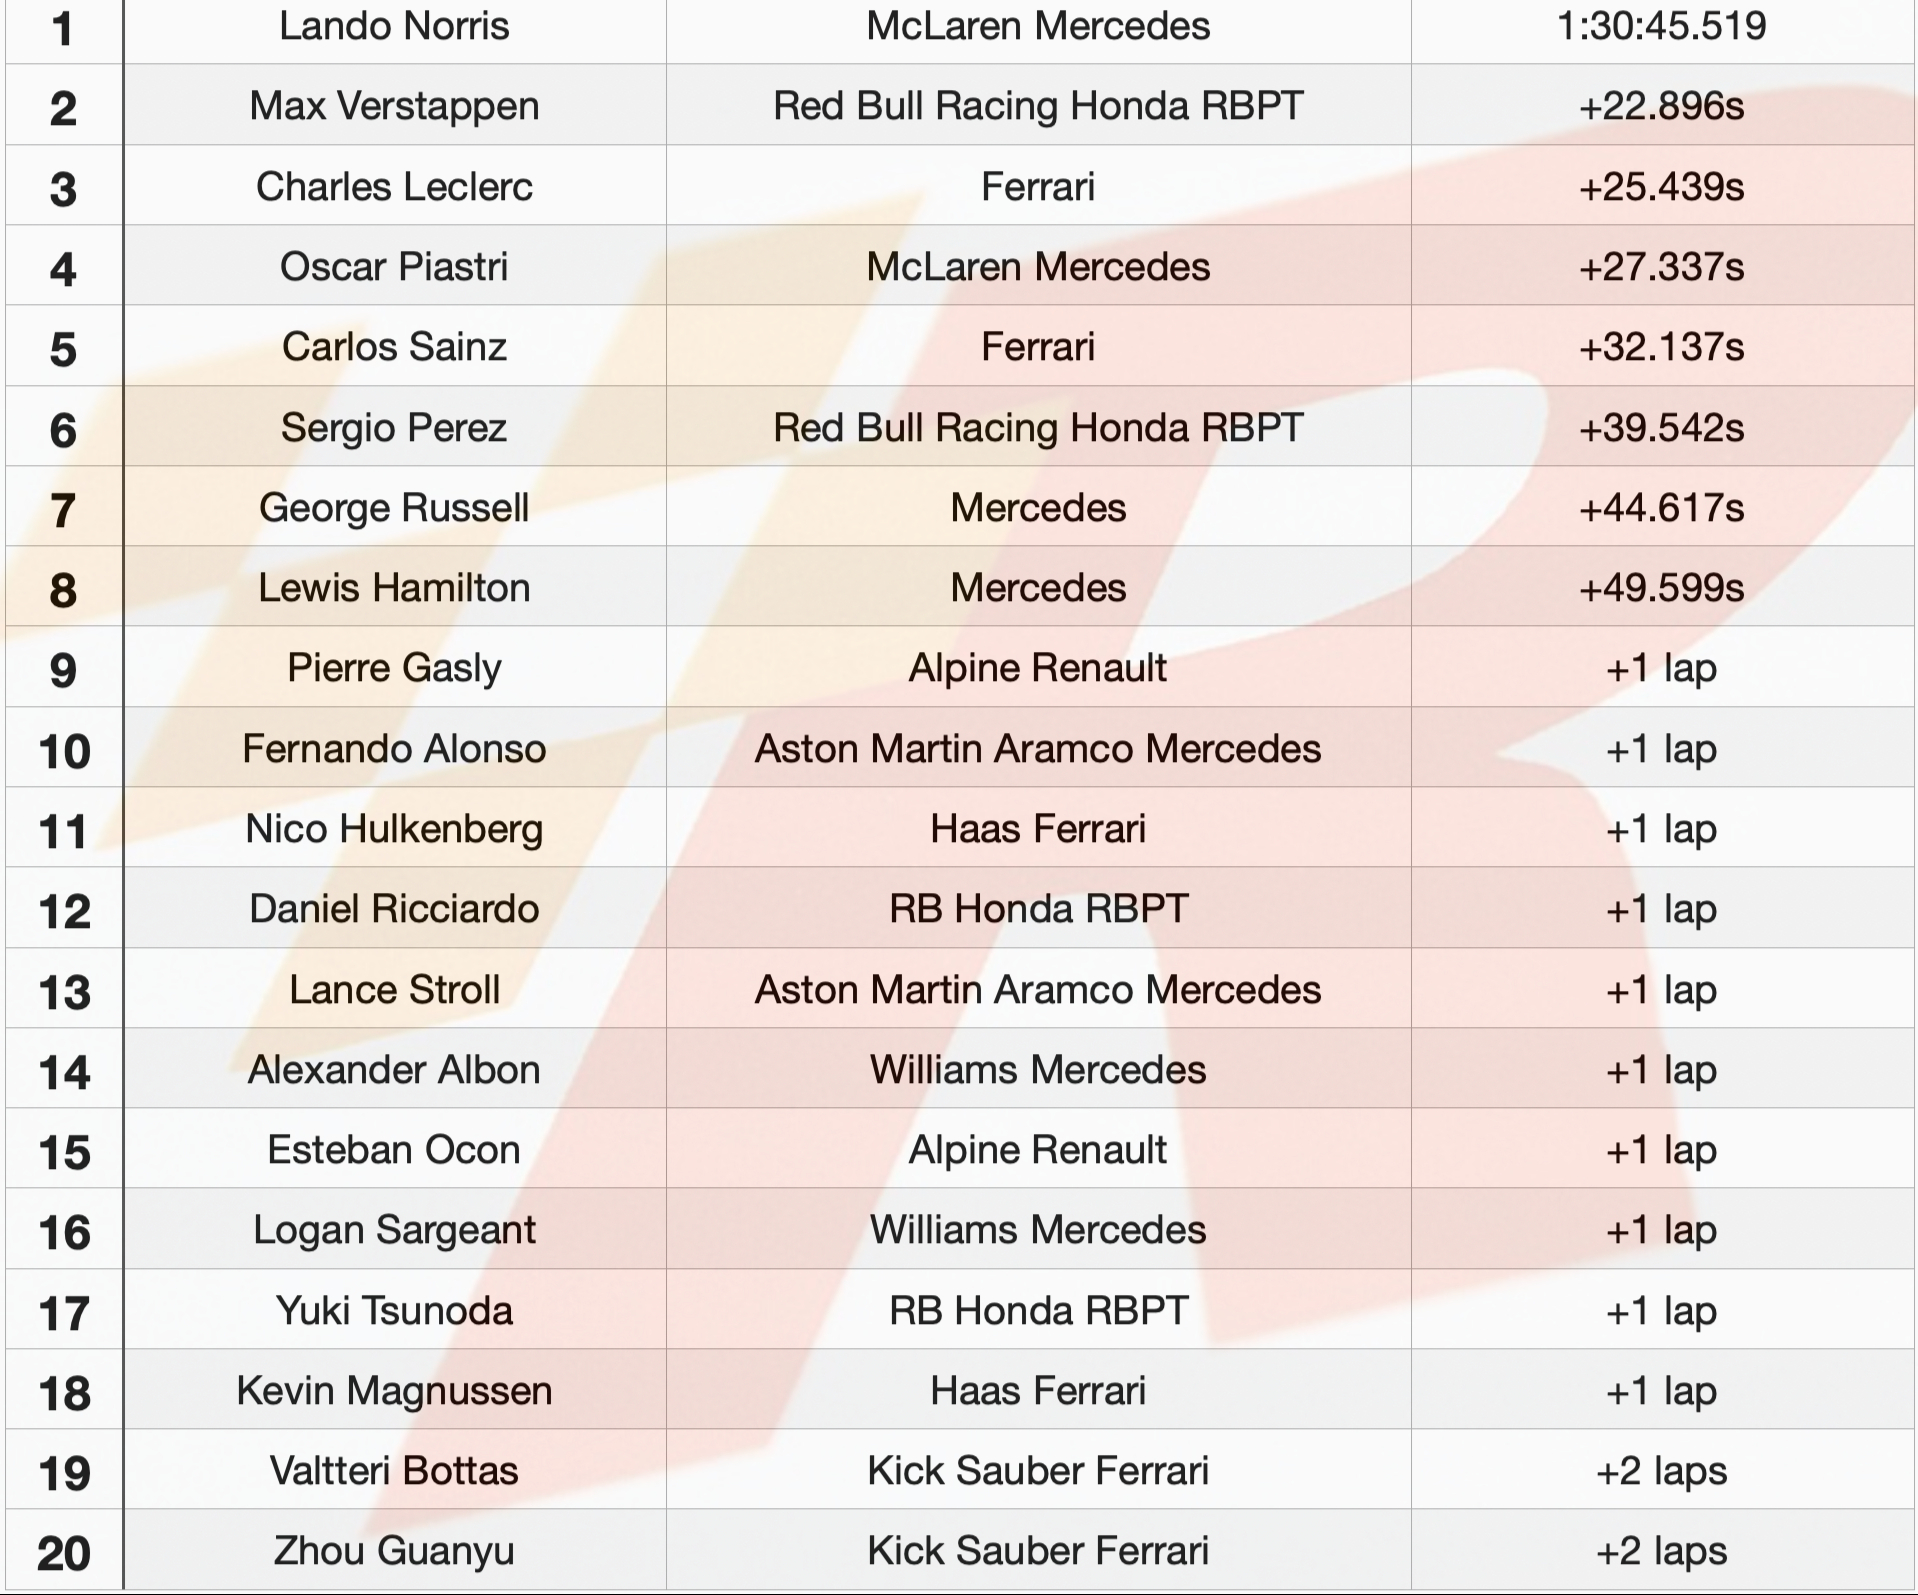The height and width of the screenshot is (1595, 1918).
Task: Select Yuki Tsunoda's name cell
Action: click(394, 1311)
